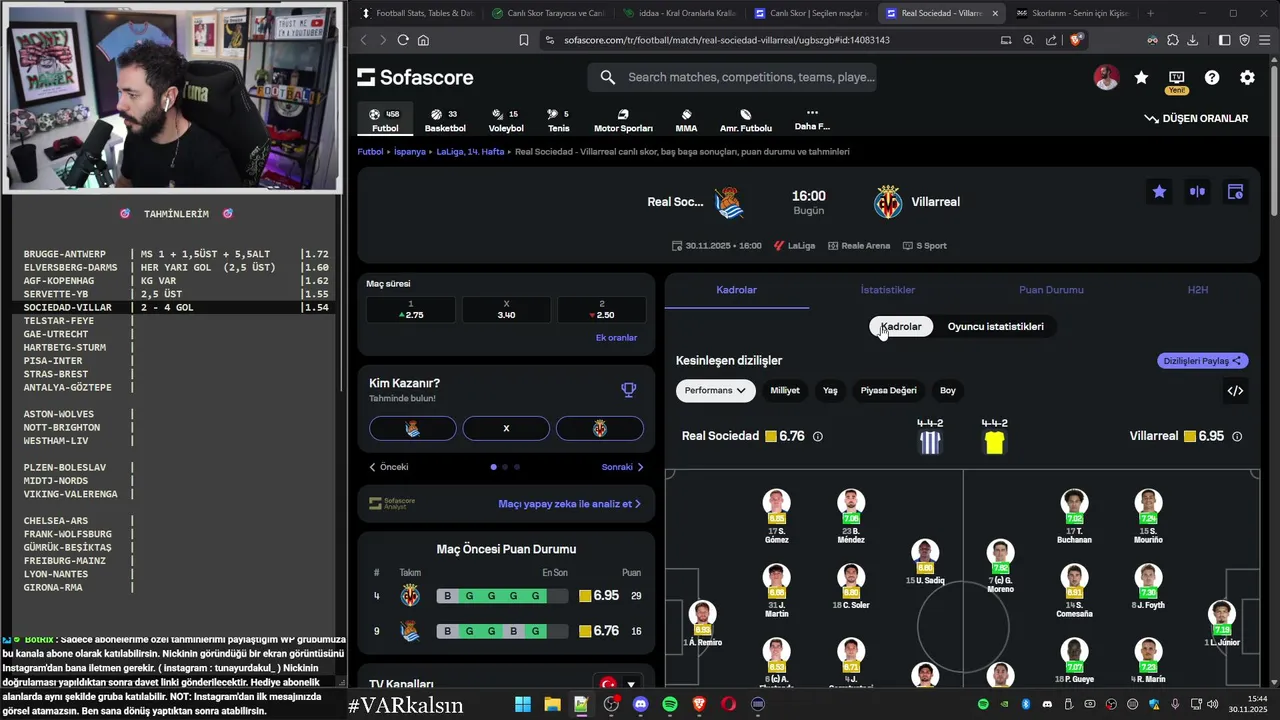Viewport: 1280px width, 720px height.
Task: Open File Explorer from taskbar
Action: (x=552, y=704)
